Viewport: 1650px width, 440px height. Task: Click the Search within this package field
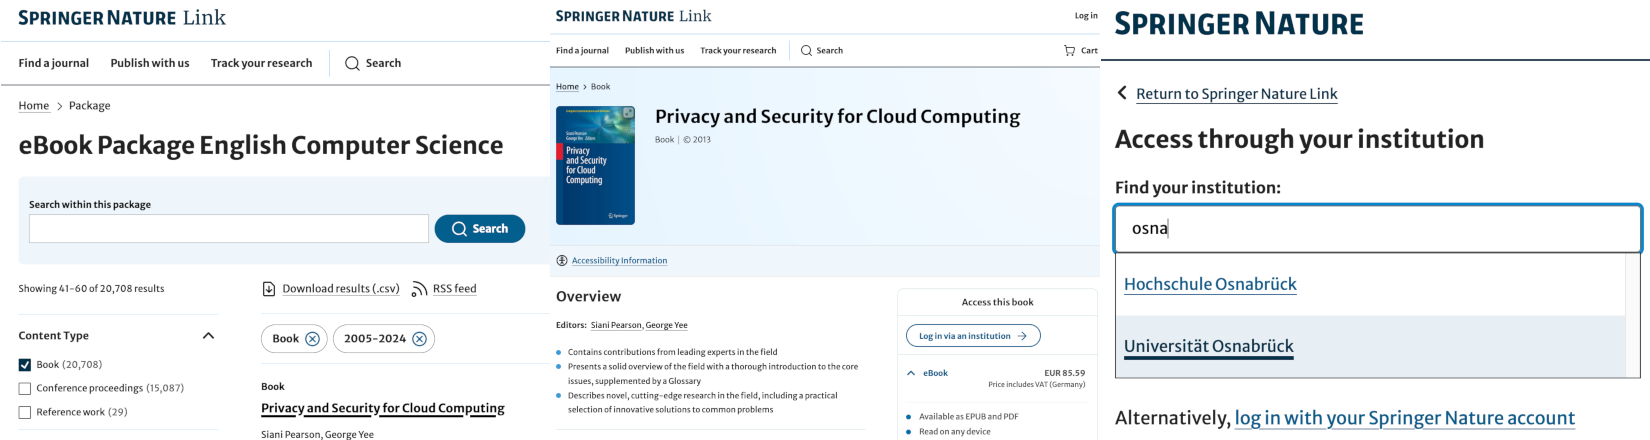(228, 229)
